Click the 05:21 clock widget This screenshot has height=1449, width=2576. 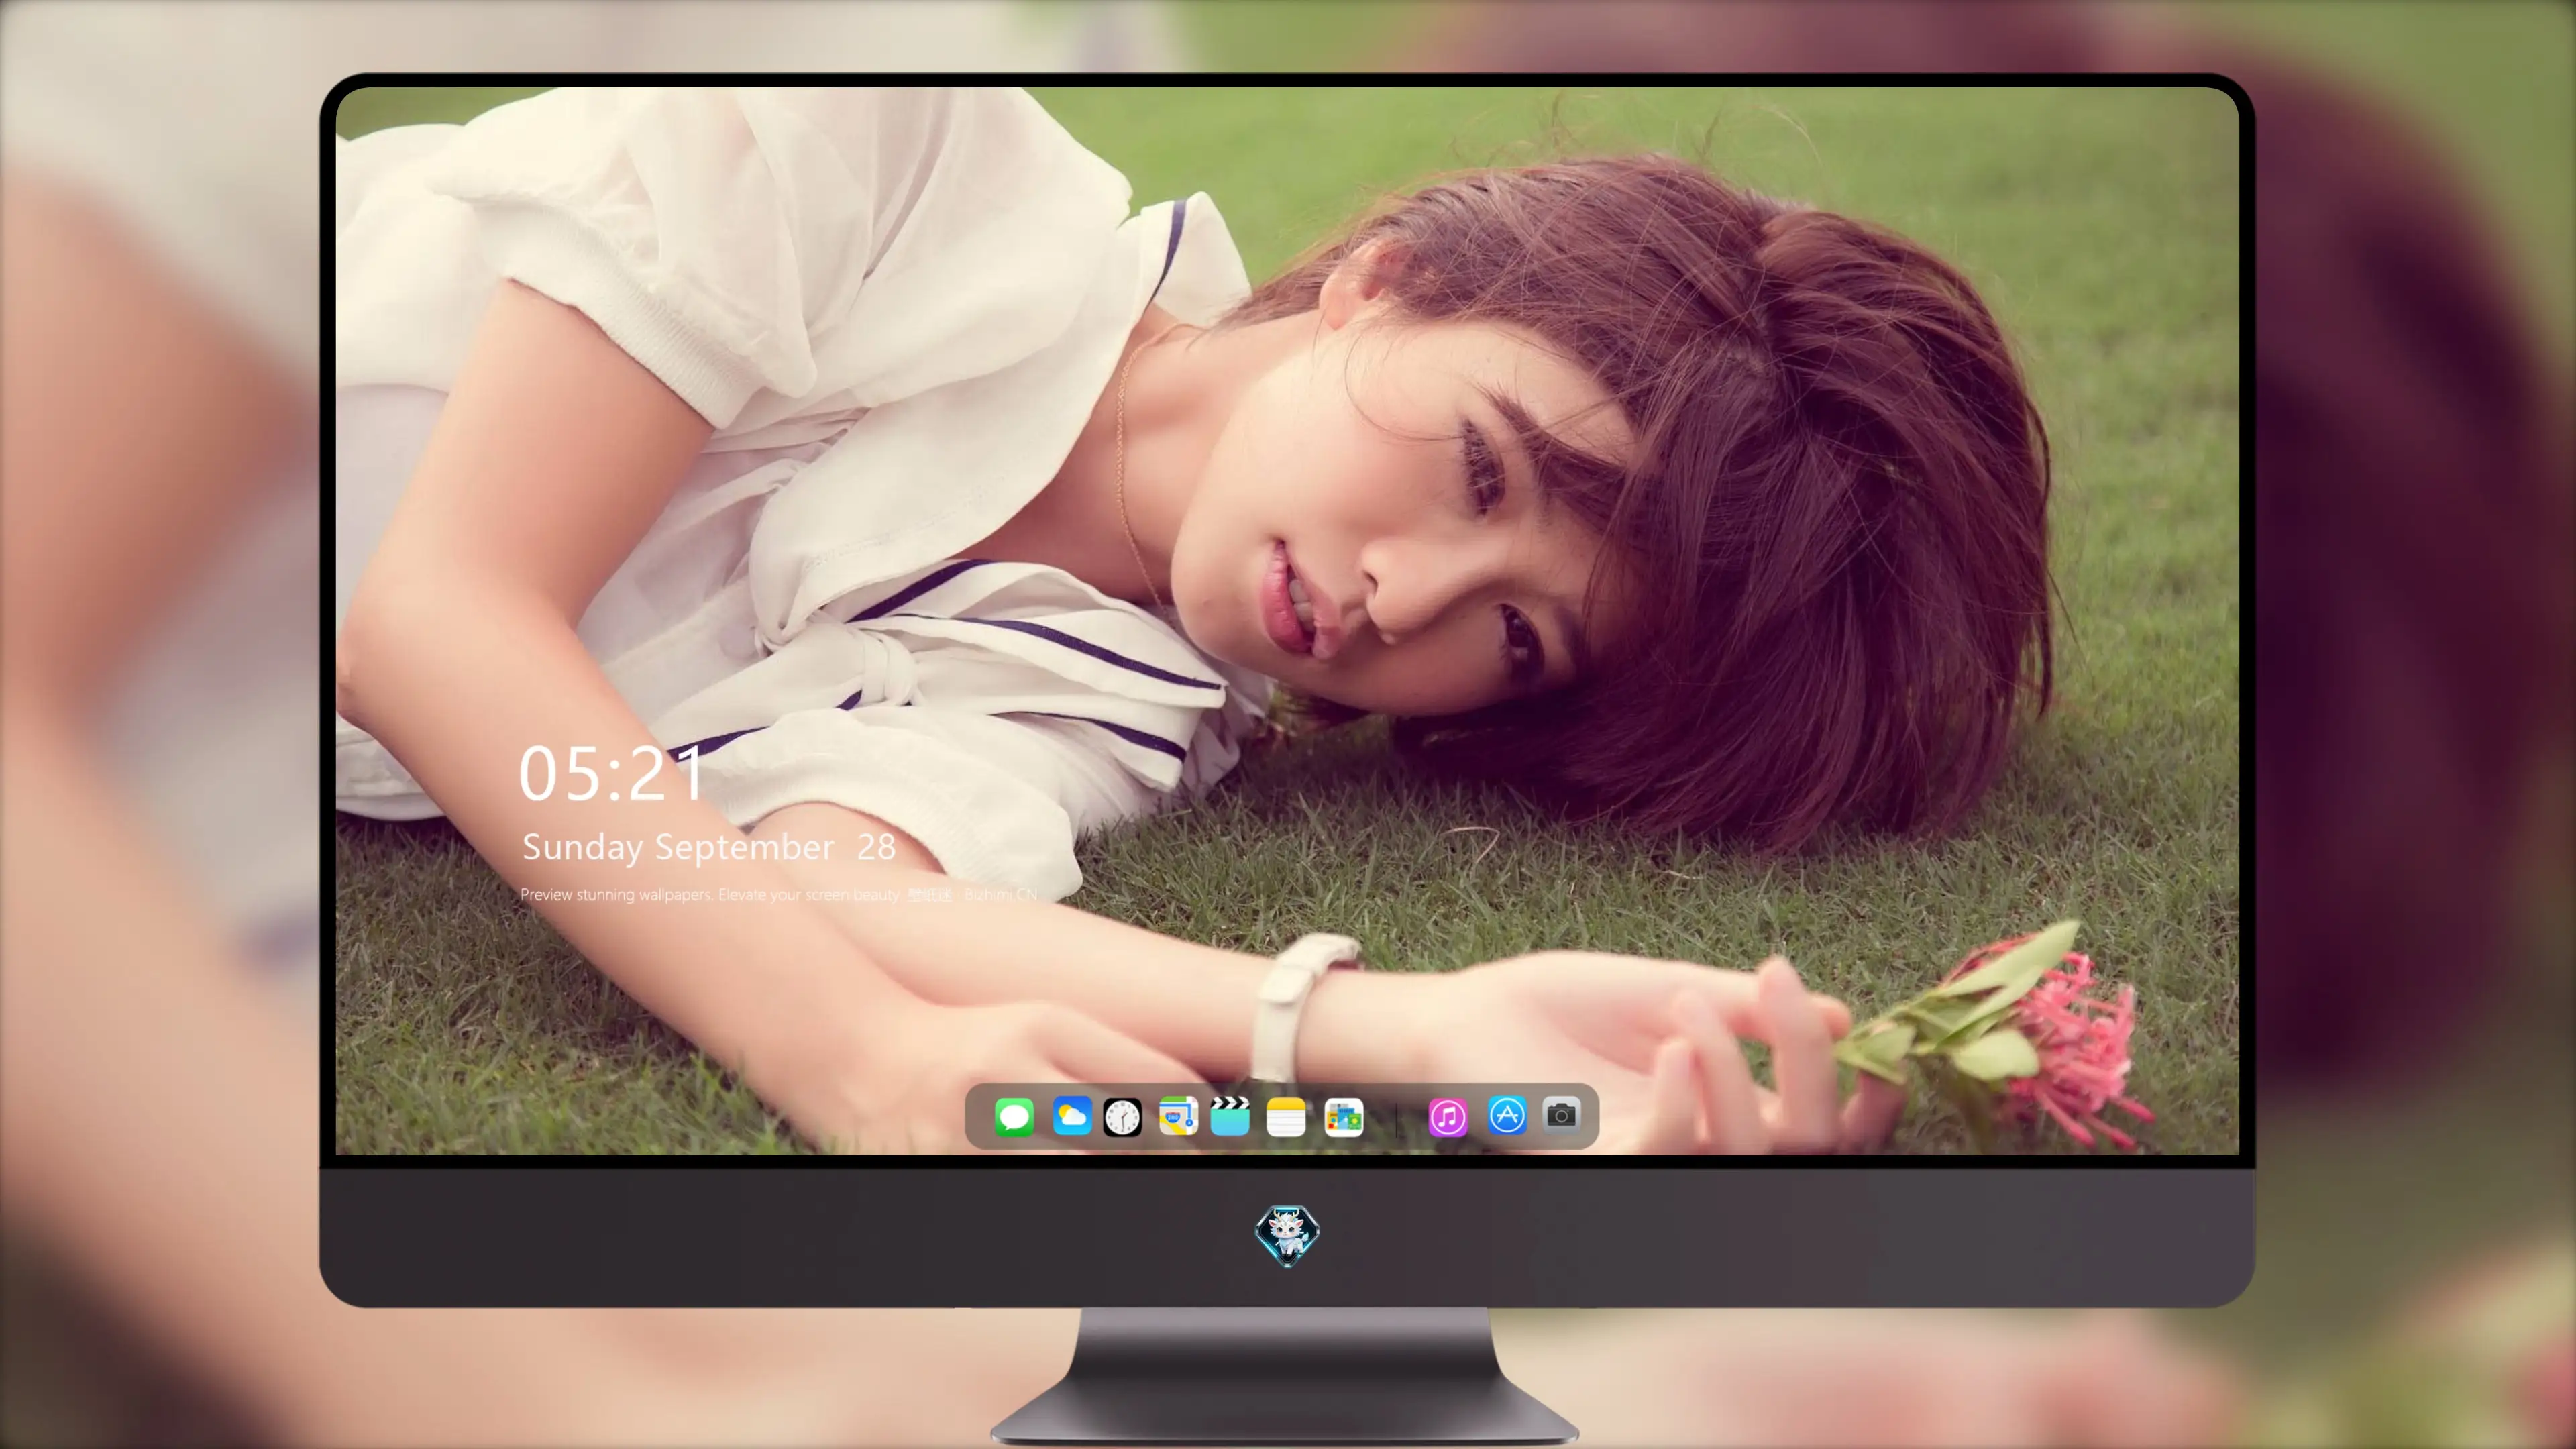point(611,773)
